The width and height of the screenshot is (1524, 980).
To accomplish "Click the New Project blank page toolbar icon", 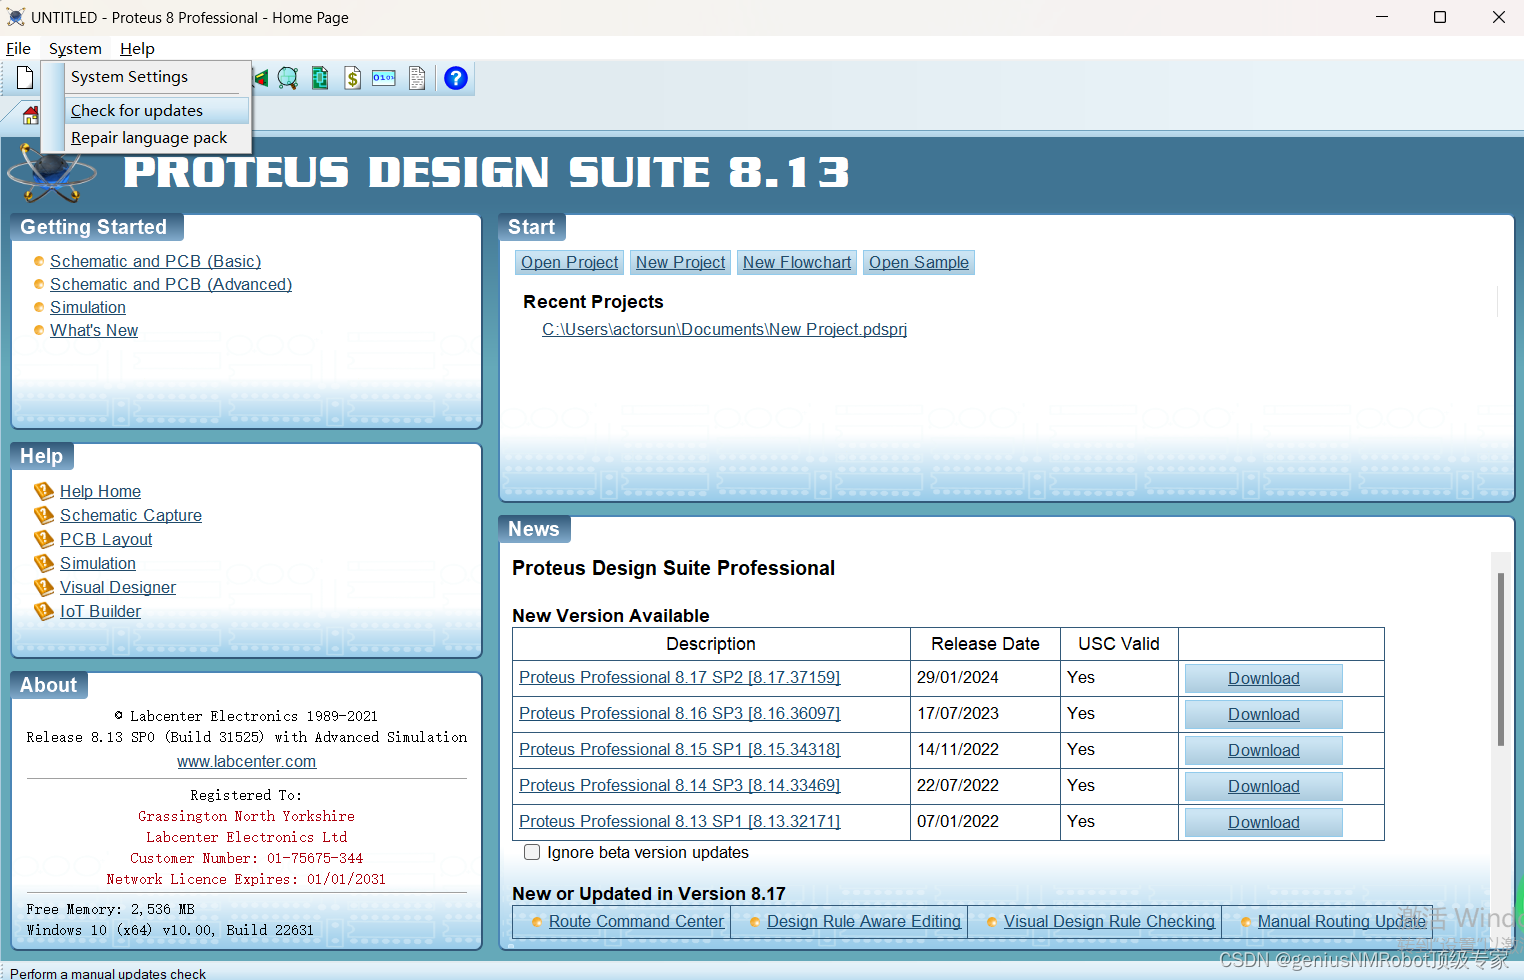I will pos(24,77).
